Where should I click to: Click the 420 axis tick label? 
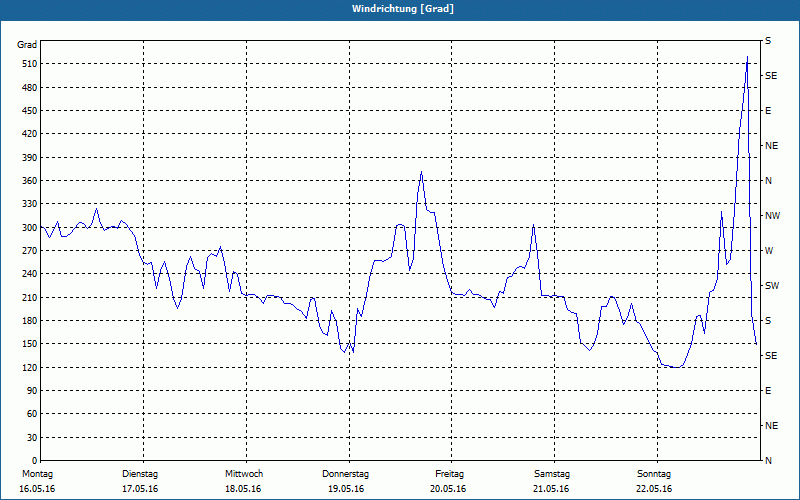click(30, 134)
